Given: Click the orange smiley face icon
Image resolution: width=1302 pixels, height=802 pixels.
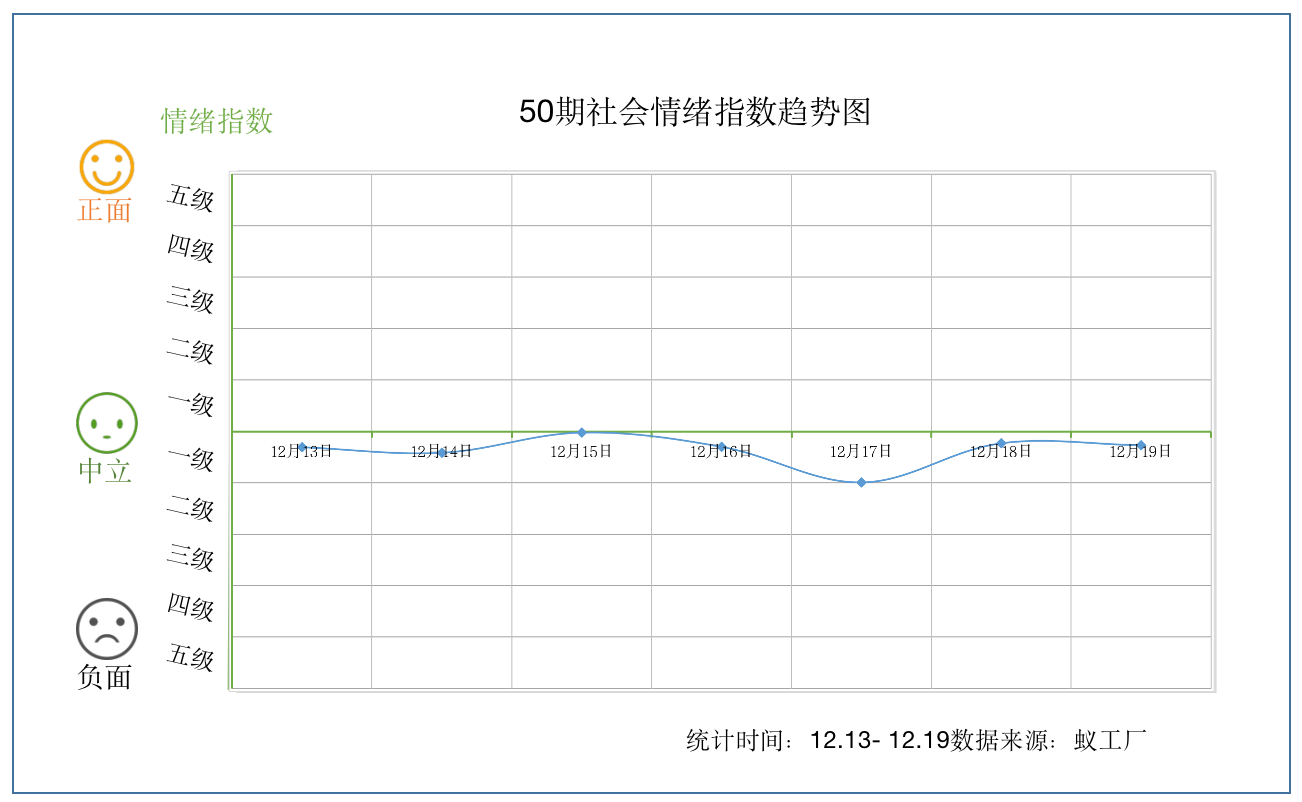Looking at the screenshot, I should [x=106, y=167].
